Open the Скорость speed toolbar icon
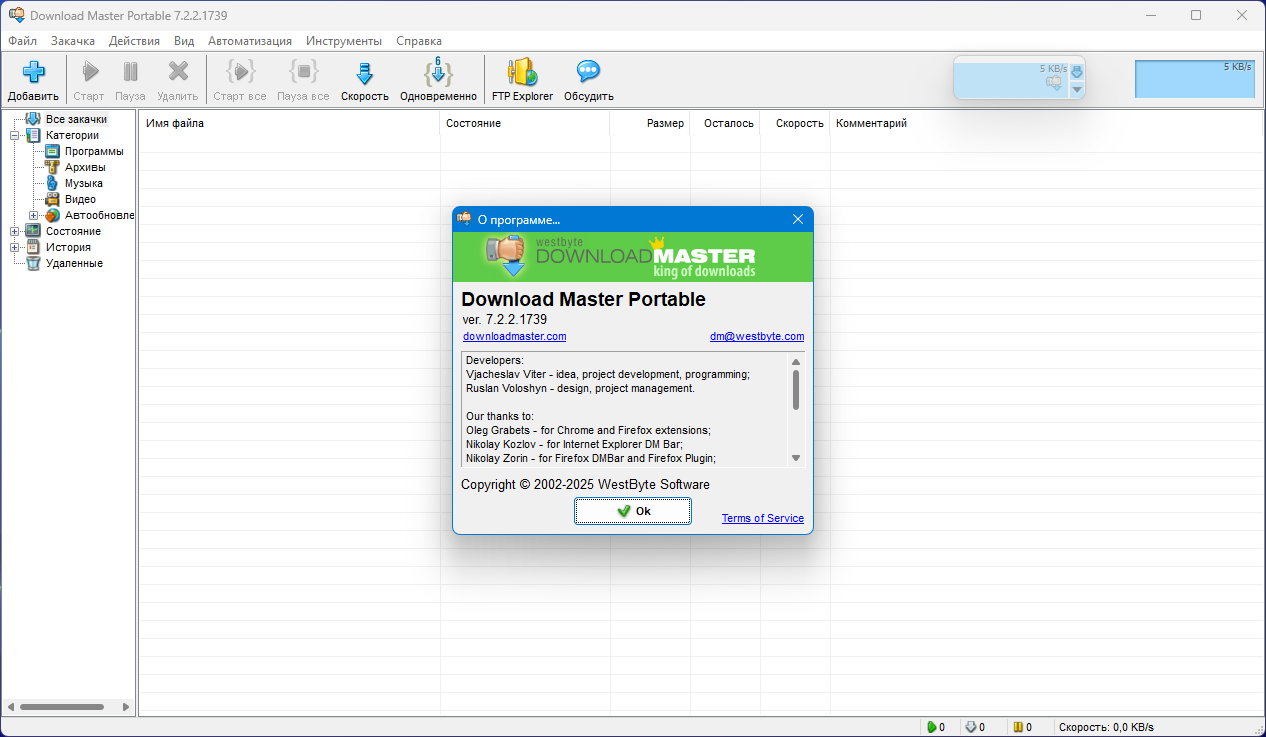 tap(364, 73)
